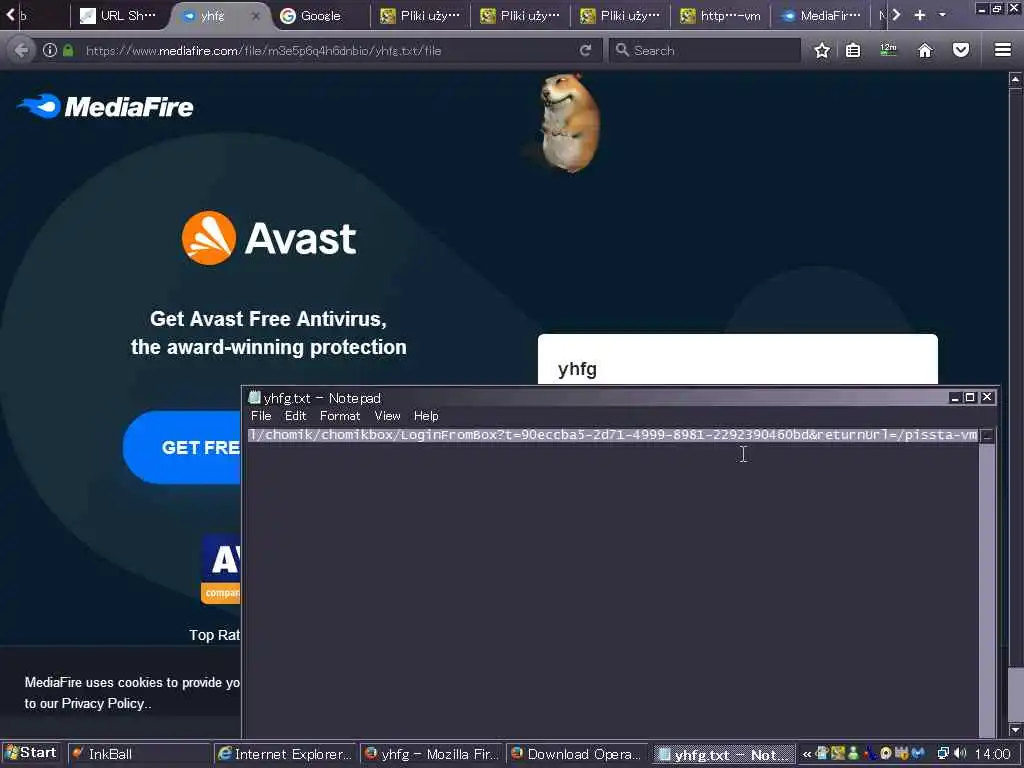Switch to yhfg - Mozilla Firefox taskbar button
1024x768 pixels.
(x=431, y=754)
